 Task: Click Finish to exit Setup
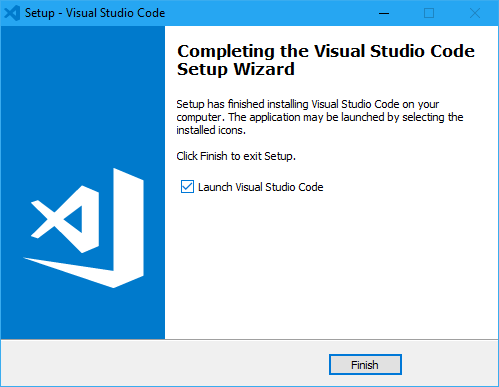tap(365, 365)
